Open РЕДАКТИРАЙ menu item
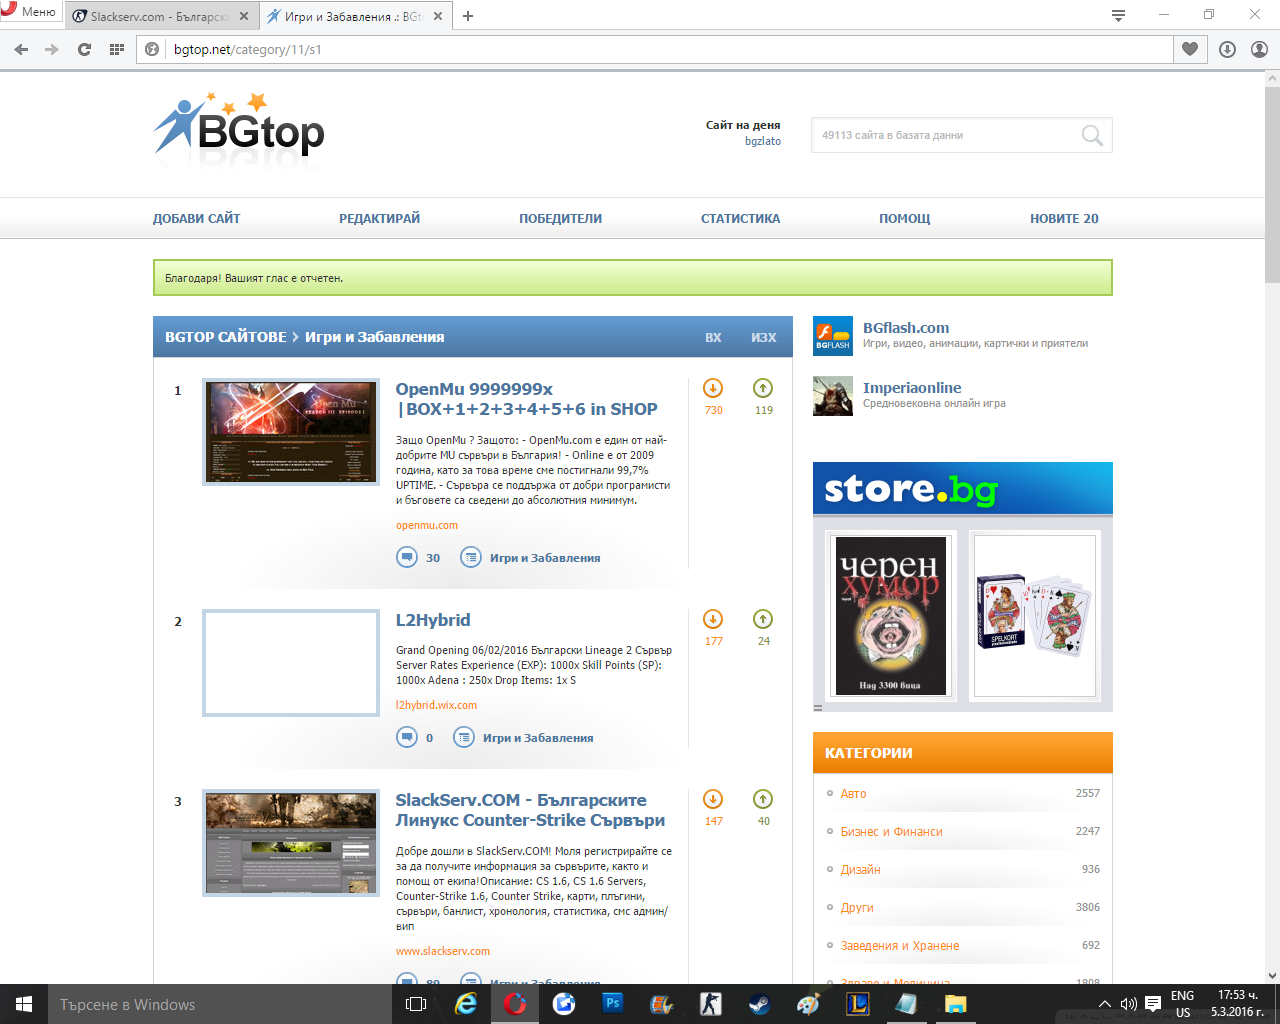The width and height of the screenshot is (1280, 1024). [379, 218]
